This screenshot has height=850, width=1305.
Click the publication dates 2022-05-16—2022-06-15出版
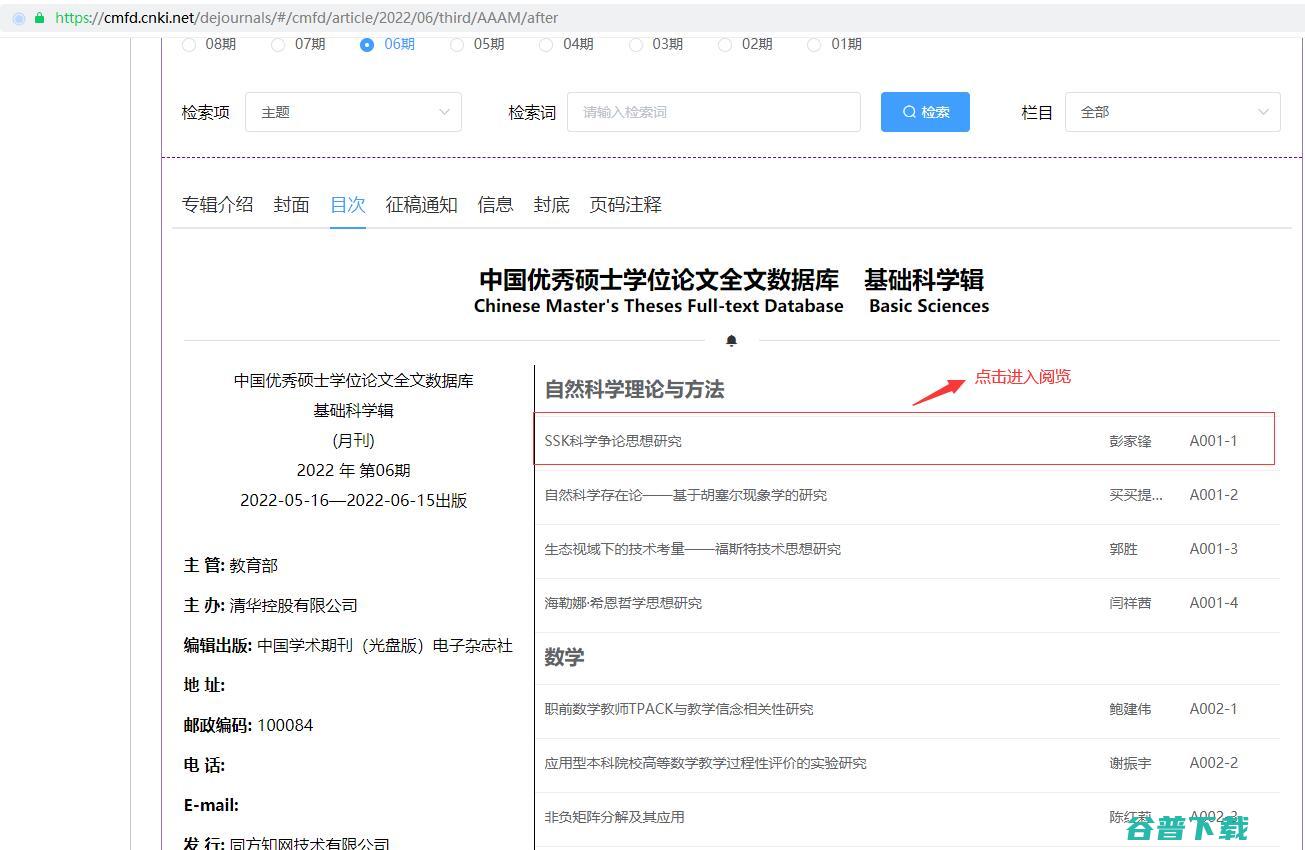coord(353,500)
